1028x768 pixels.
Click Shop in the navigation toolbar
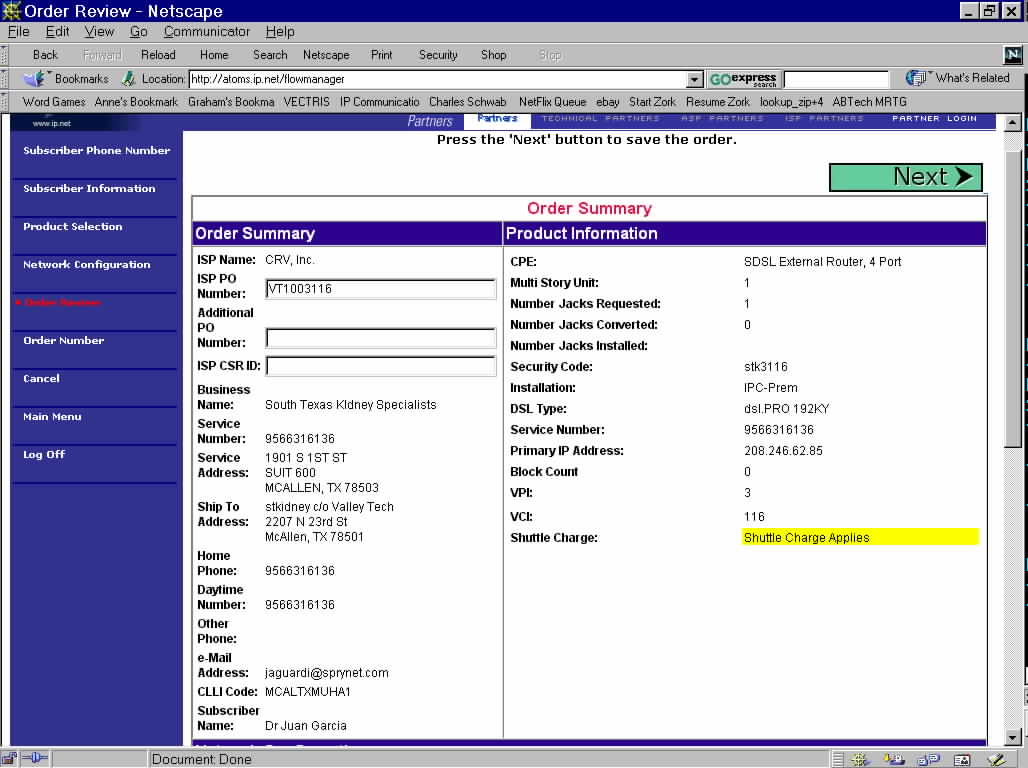click(493, 55)
